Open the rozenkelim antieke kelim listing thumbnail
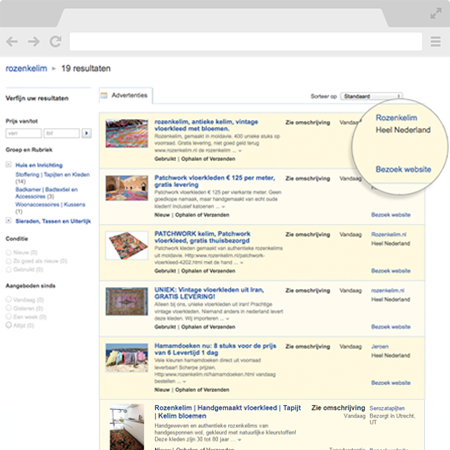This screenshot has height=450, width=450. 127,133
